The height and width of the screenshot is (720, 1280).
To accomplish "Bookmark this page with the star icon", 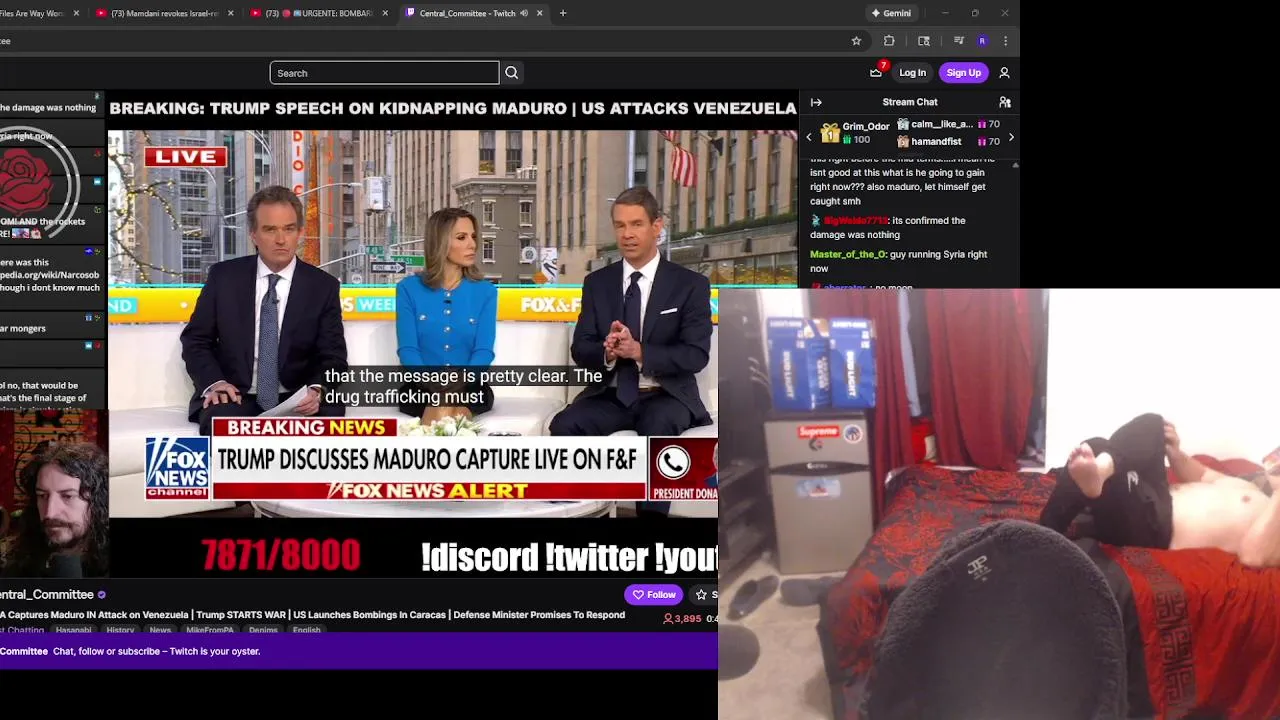I will pos(856,41).
